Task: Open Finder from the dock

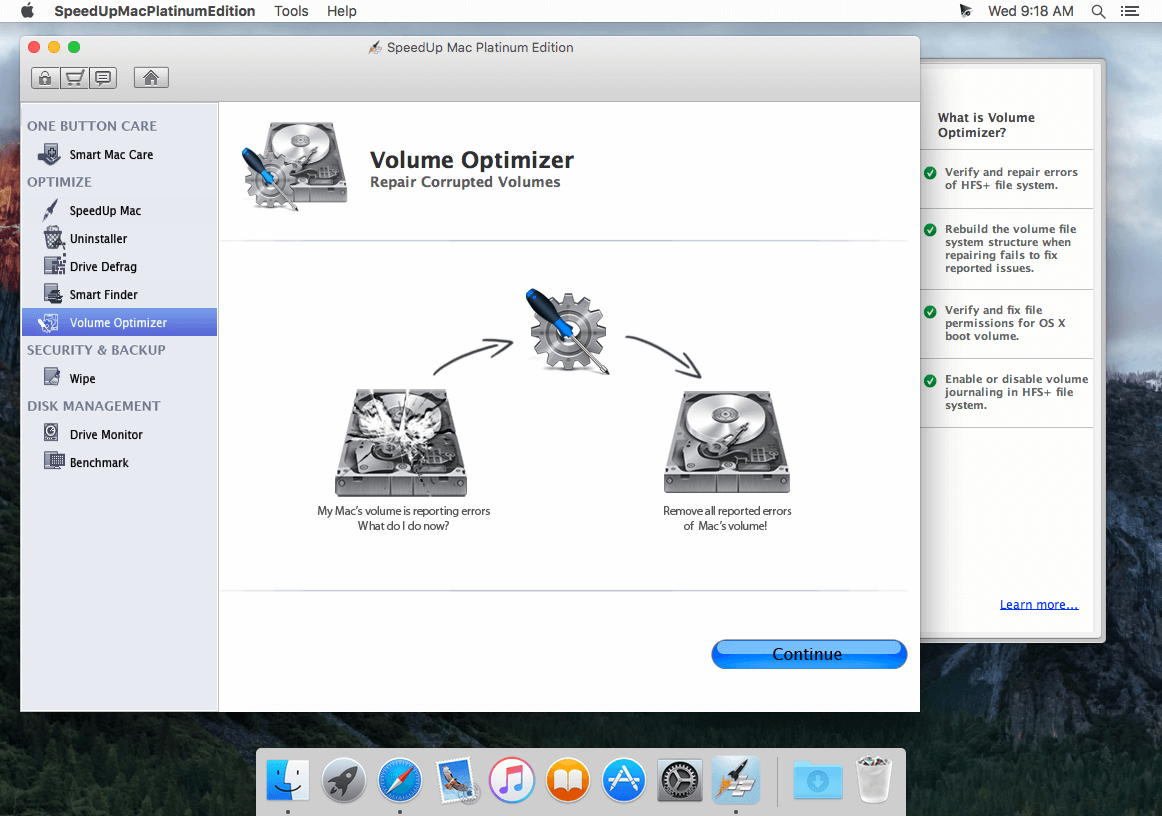Action: pyautogui.click(x=288, y=780)
